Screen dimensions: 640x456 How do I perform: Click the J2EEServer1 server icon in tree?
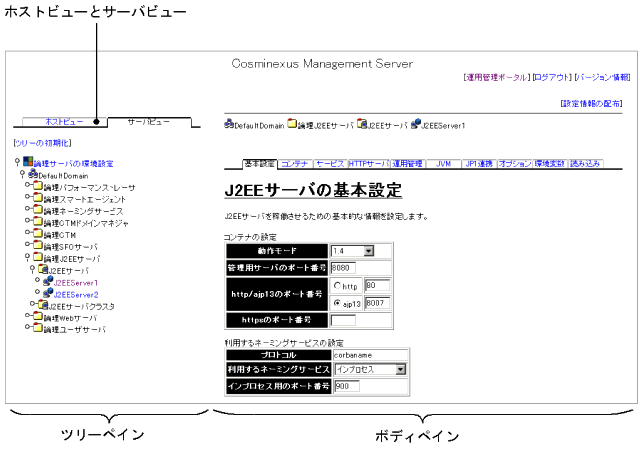click(48, 280)
